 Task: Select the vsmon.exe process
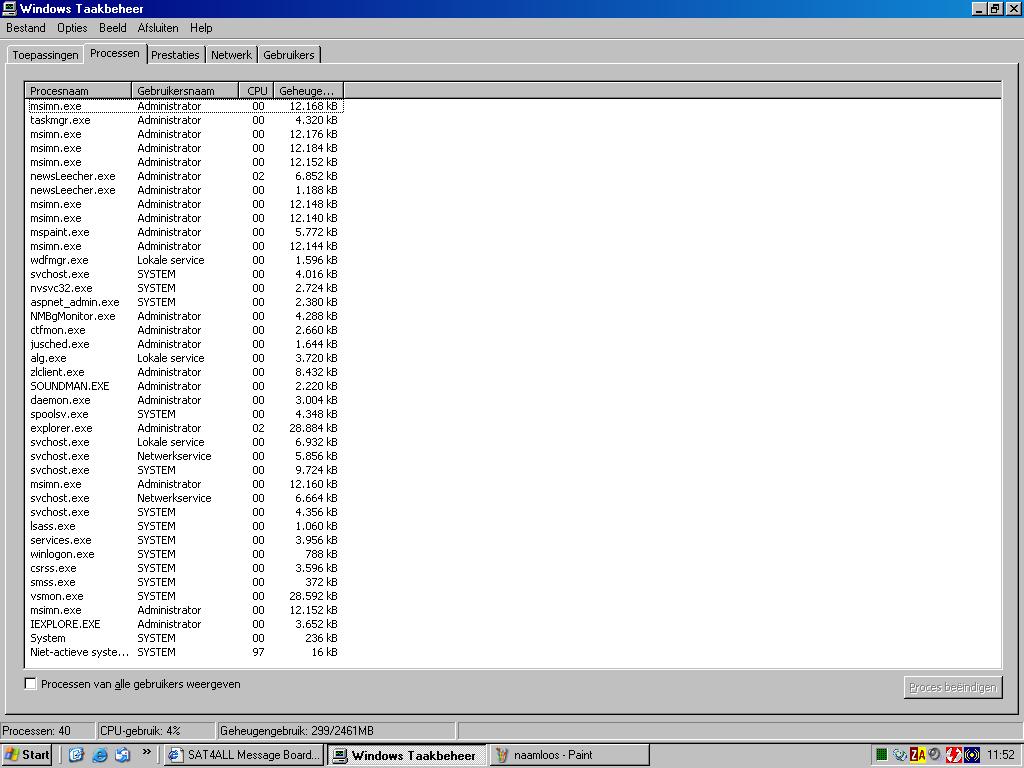[x=185, y=596]
